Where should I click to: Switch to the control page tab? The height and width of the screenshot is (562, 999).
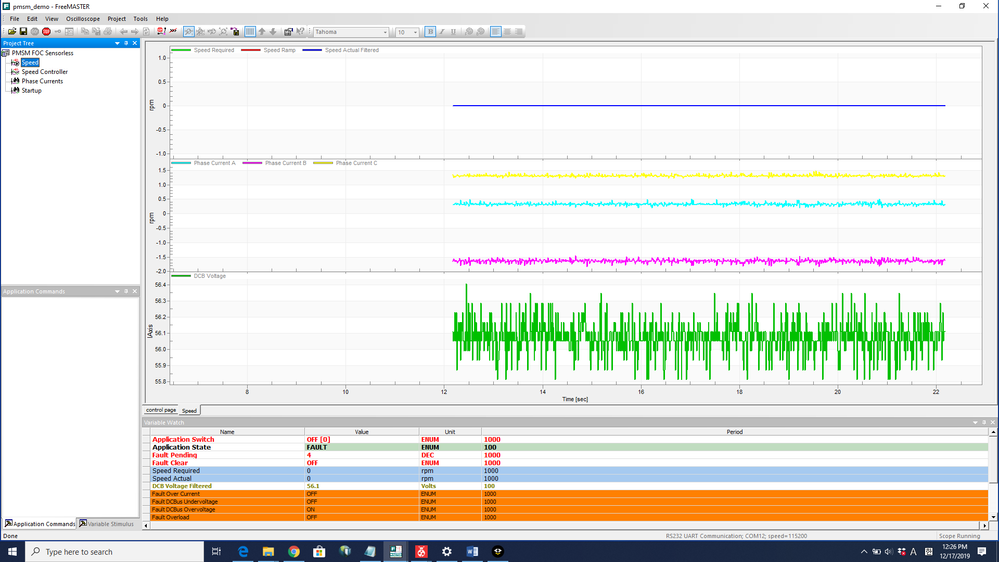point(161,410)
